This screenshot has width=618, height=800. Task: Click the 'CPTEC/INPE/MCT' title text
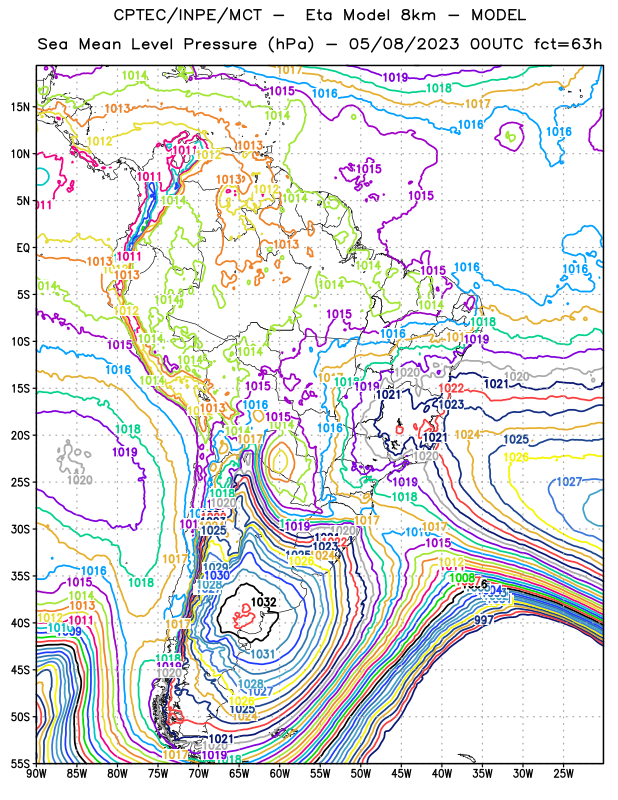[x=188, y=16]
